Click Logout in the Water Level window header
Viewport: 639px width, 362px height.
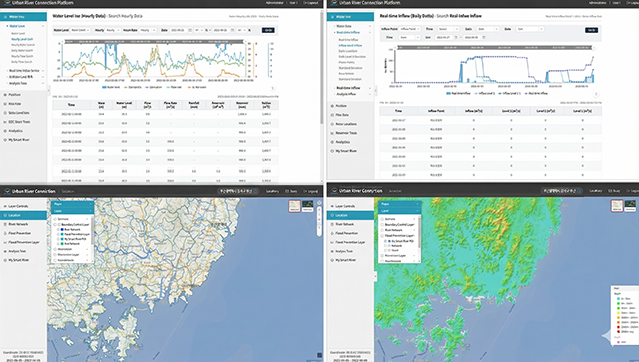pyautogui.click(x=311, y=2)
